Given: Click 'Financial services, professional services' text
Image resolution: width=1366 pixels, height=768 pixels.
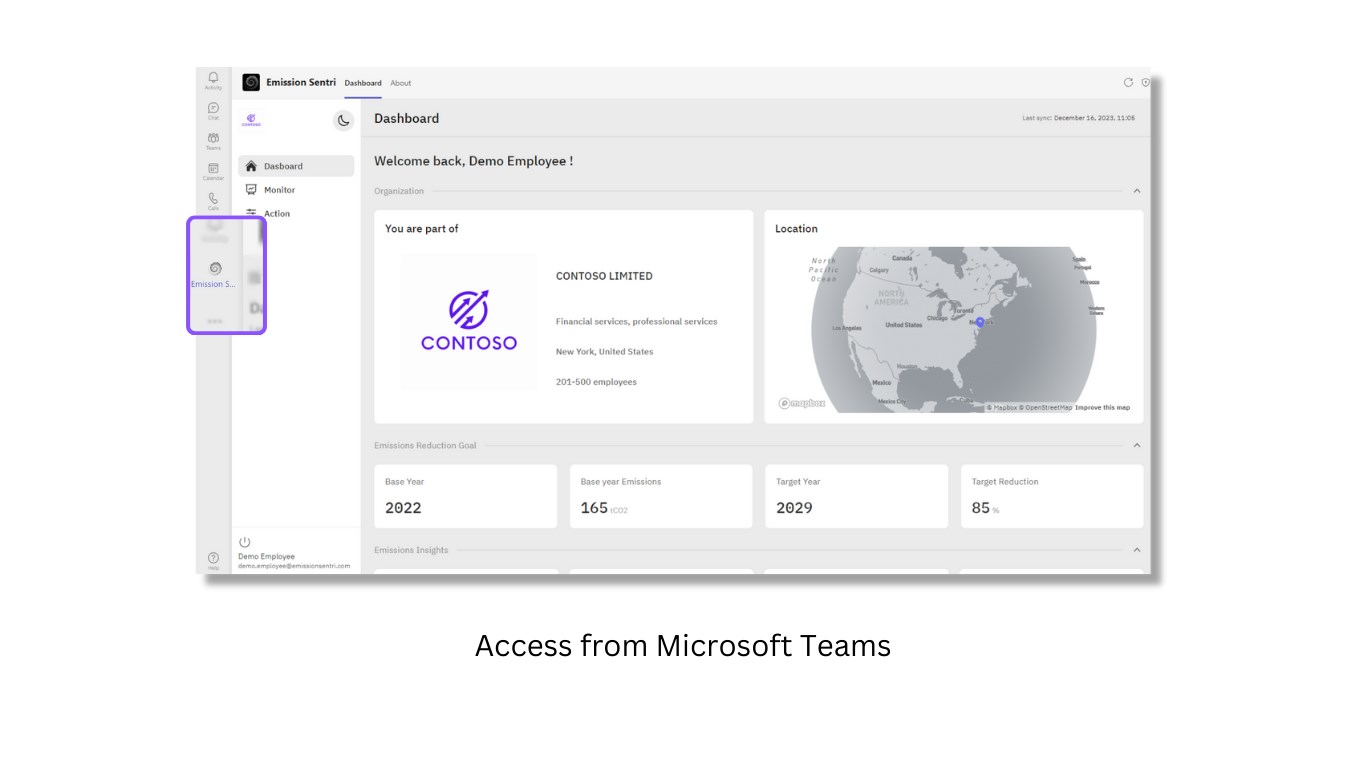Looking at the screenshot, I should point(636,322).
